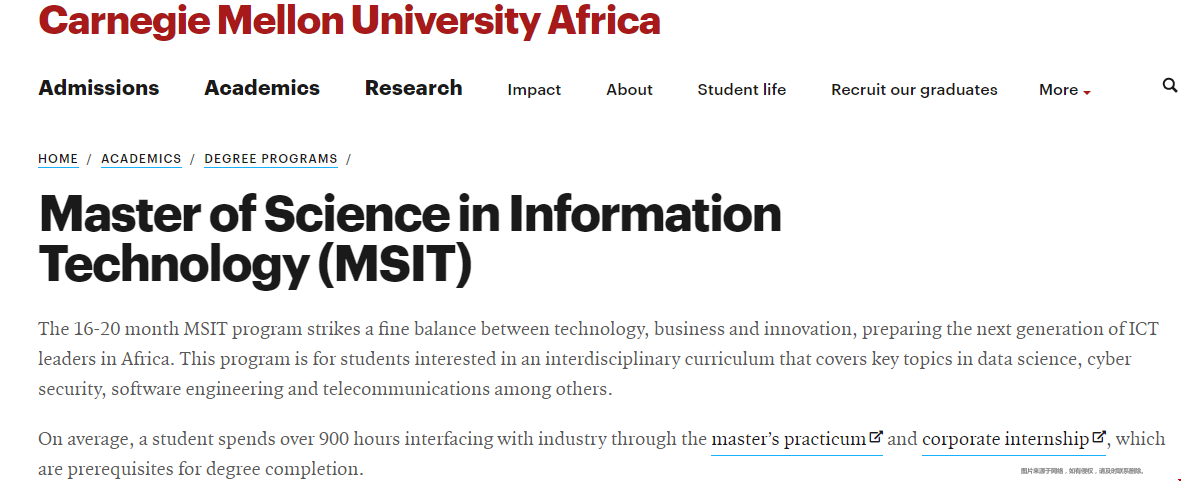Click Carnegie Mellon University Africa site title

click(349, 21)
